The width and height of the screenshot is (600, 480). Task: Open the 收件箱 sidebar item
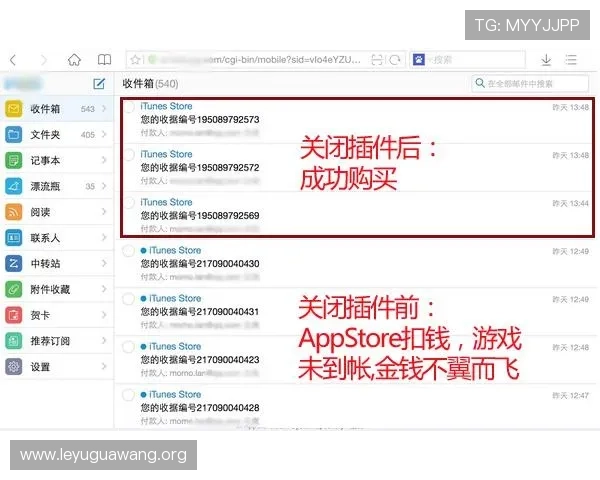(x=57, y=109)
